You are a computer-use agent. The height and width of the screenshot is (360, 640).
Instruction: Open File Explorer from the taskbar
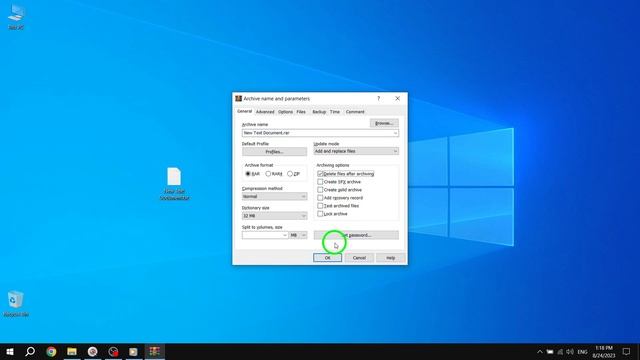click(x=72, y=351)
